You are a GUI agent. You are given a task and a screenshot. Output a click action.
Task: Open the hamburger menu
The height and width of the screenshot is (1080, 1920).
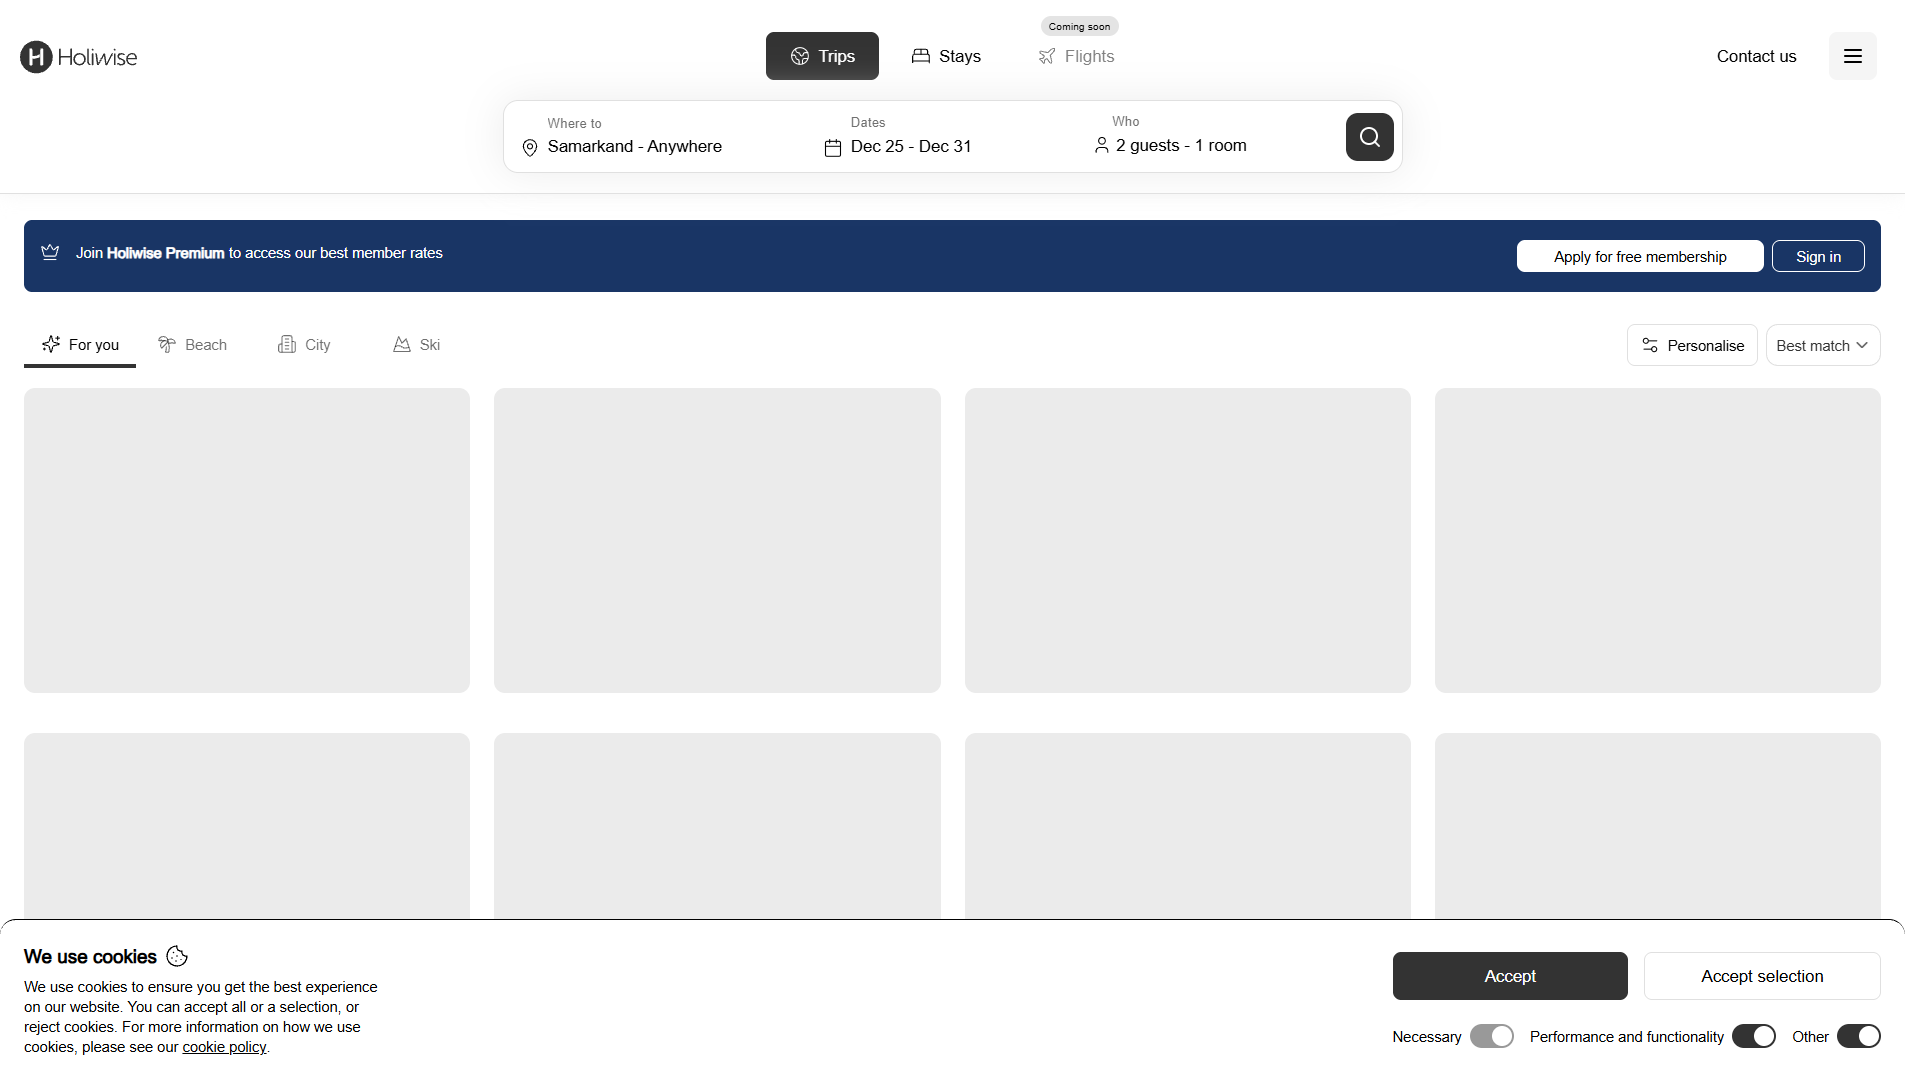[x=1852, y=56]
